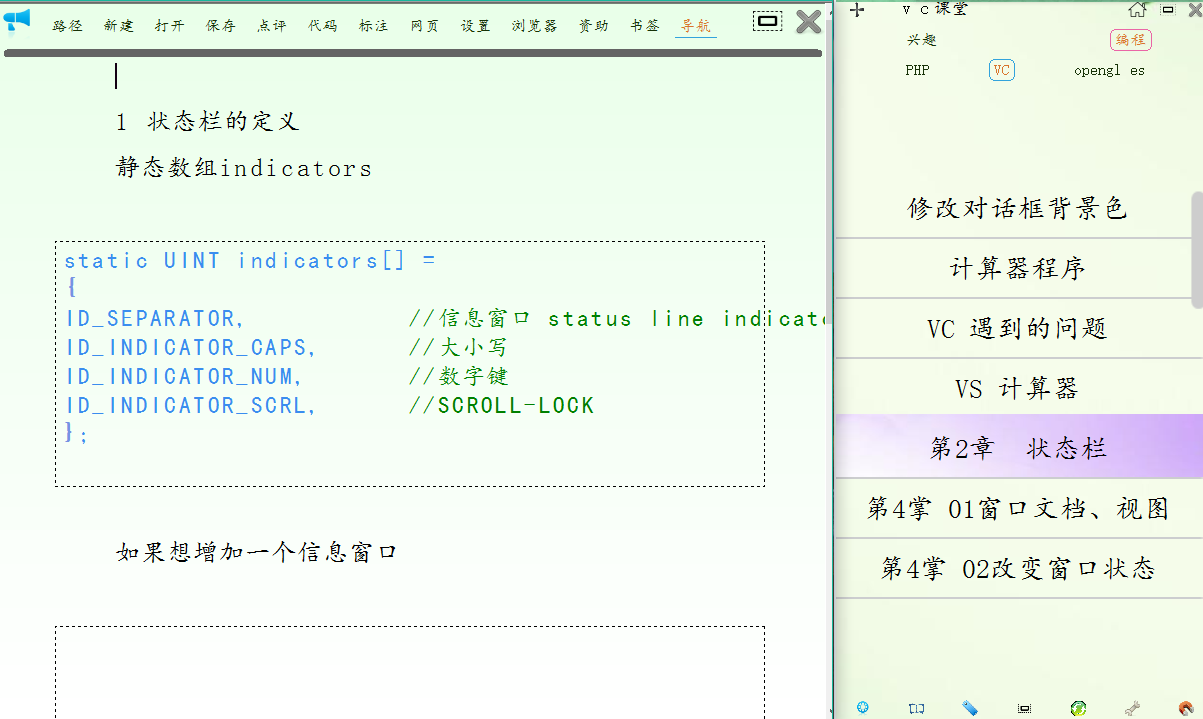Open 第4掌 02改变窗口状态 entry
This screenshot has width=1203, height=719.
coord(1017,568)
